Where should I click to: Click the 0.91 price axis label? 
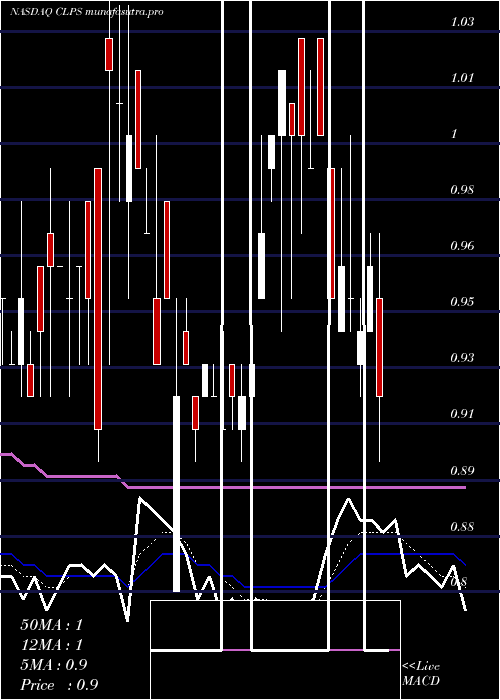click(x=462, y=414)
